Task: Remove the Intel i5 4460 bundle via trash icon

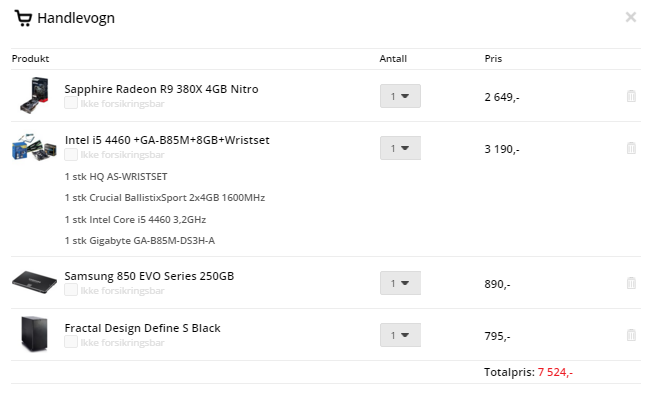Action: [631, 148]
